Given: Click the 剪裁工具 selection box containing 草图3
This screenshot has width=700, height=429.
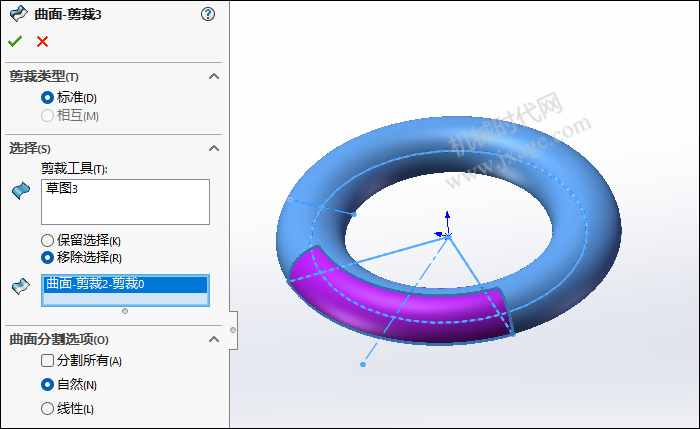Looking at the screenshot, I should pyautogui.click(x=125, y=202).
